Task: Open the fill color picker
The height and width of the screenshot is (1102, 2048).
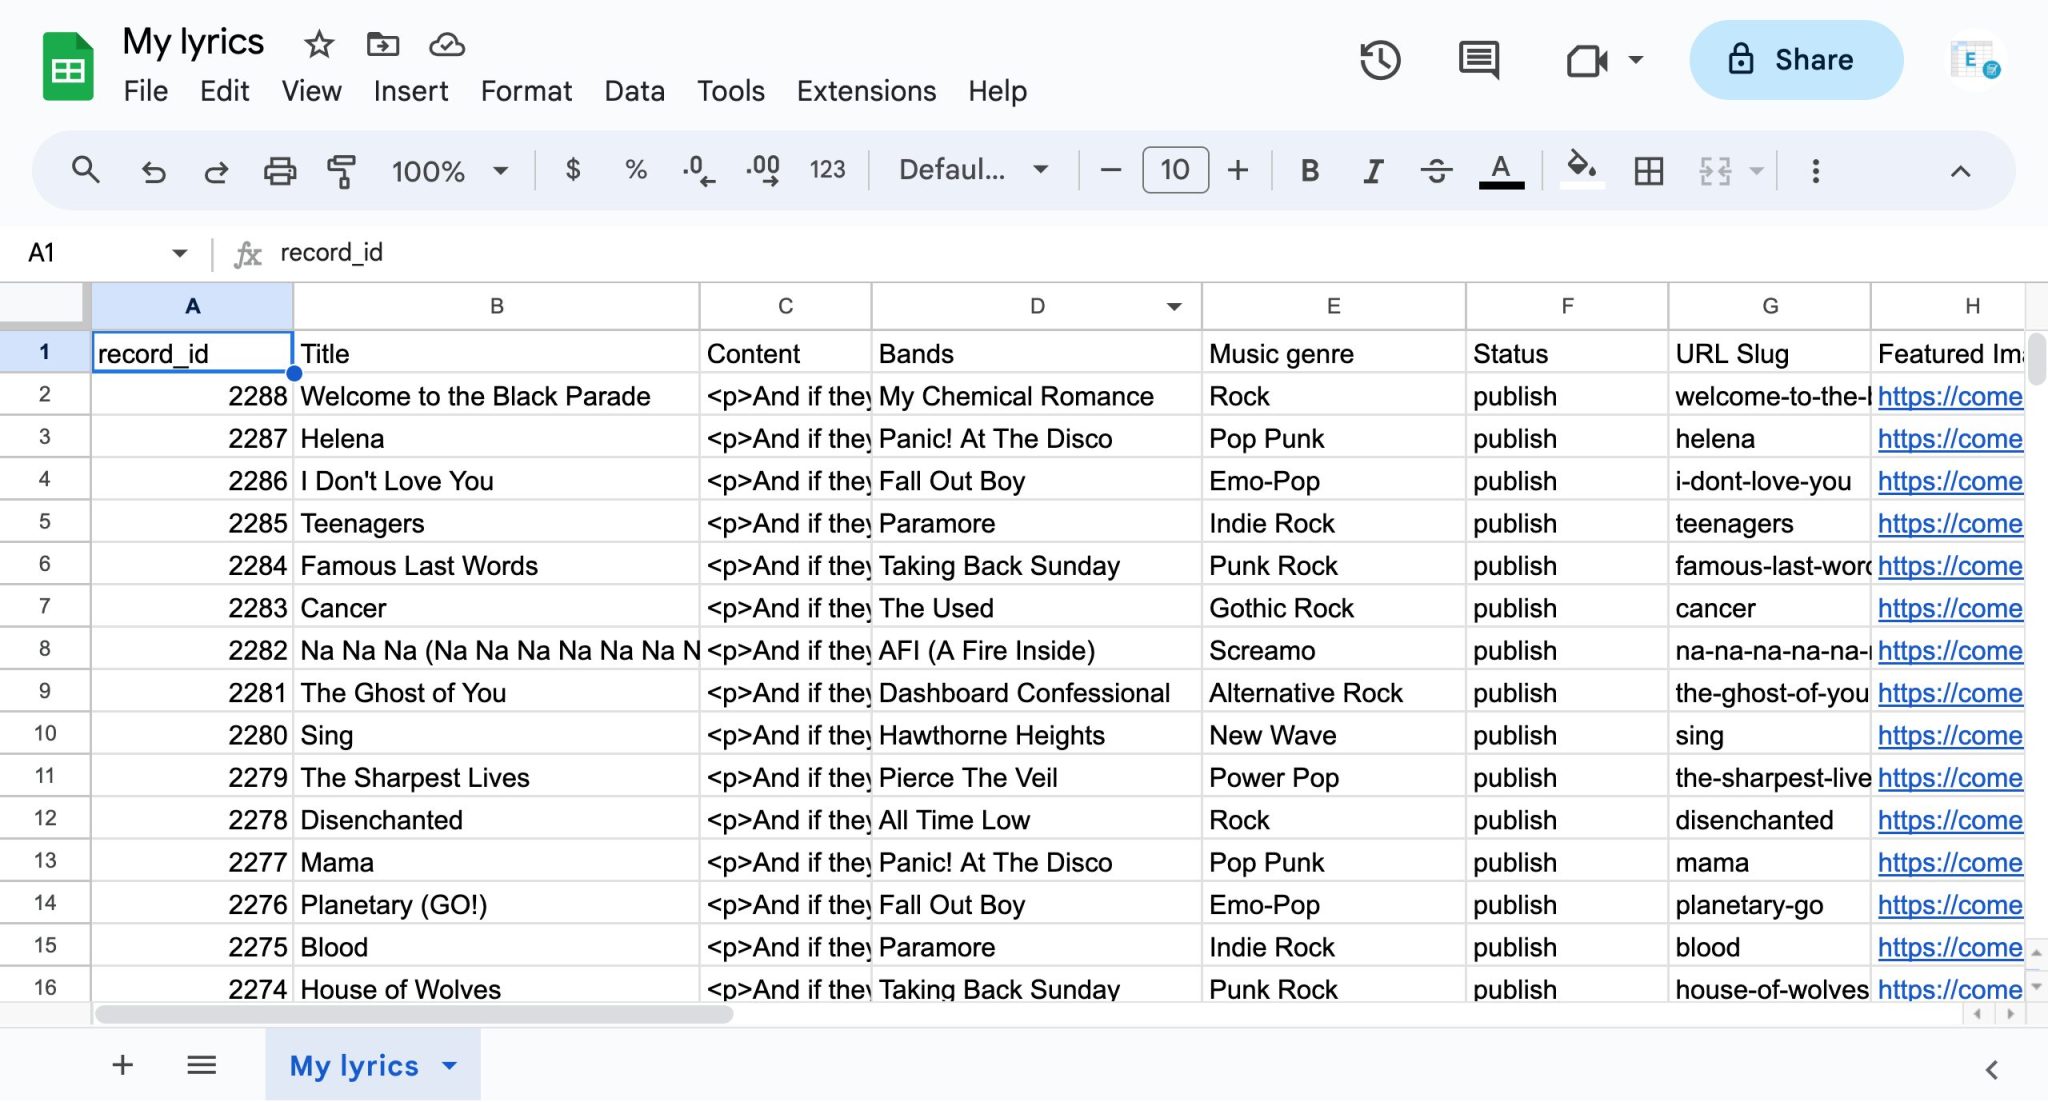Action: tap(1580, 170)
